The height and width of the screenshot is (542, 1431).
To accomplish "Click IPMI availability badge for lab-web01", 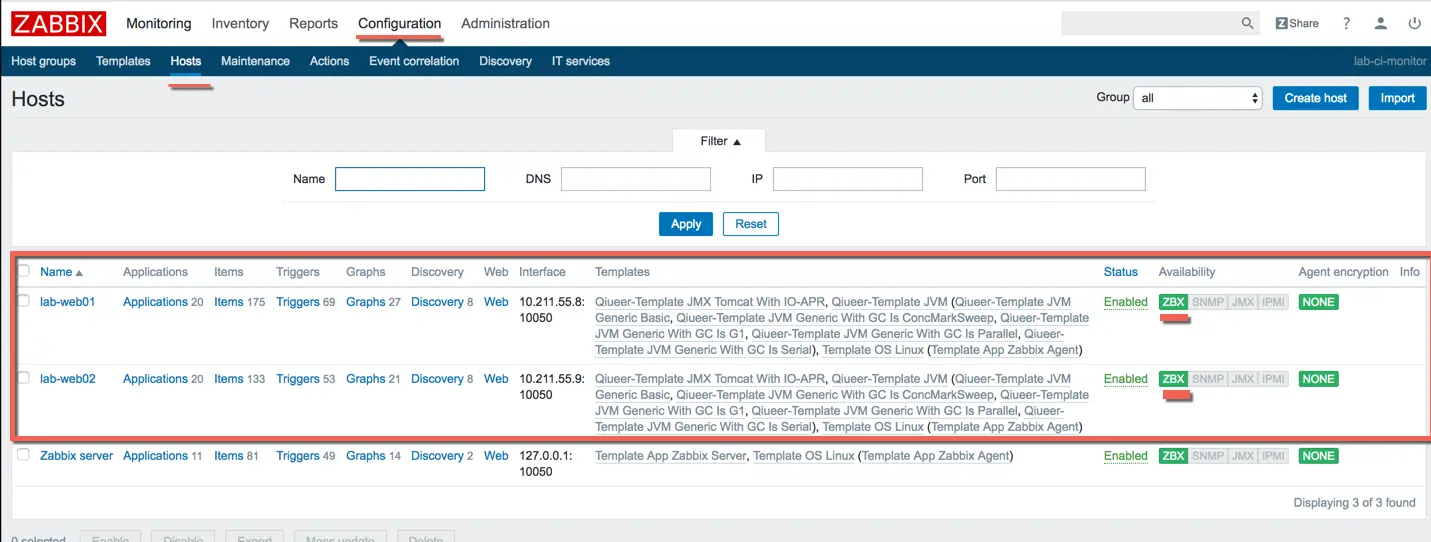I will click(x=1273, y=302).
